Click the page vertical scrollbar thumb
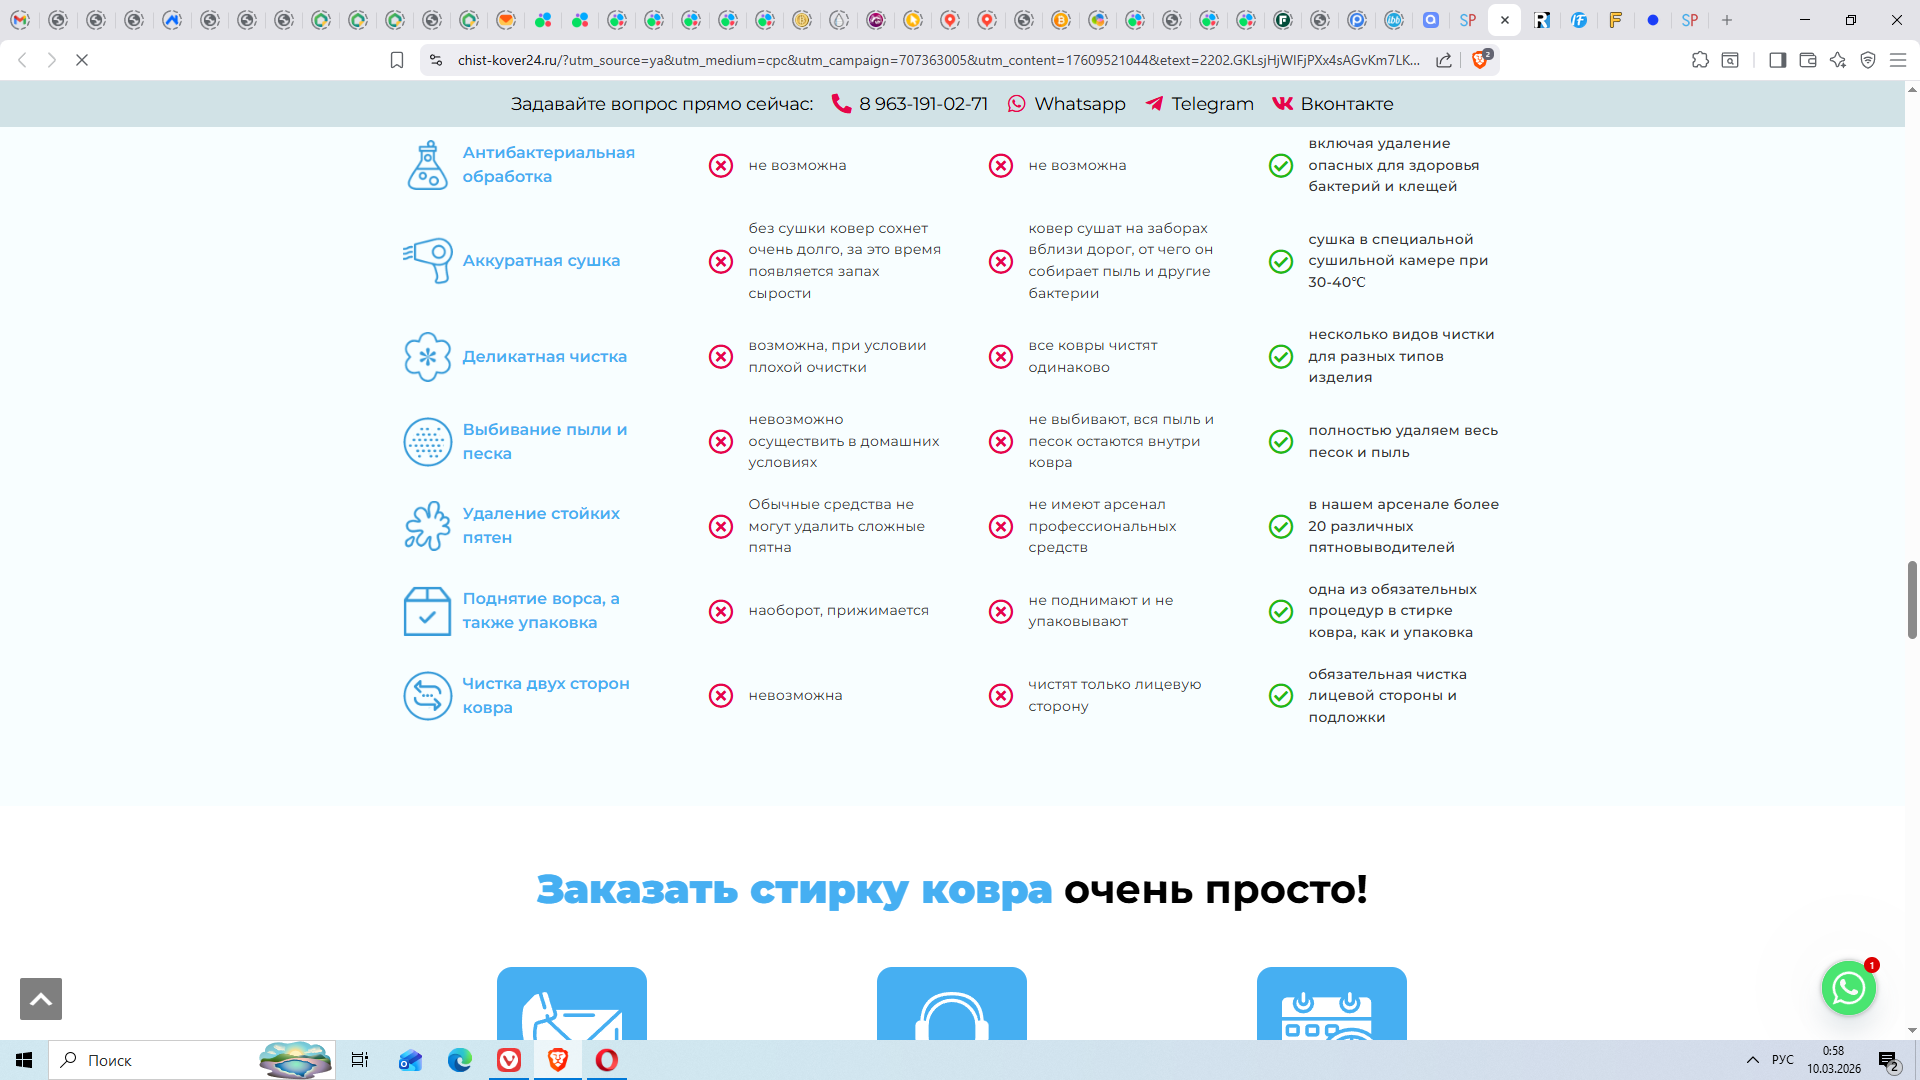Screen dimensions: 1920x1080 (1912, 600)
